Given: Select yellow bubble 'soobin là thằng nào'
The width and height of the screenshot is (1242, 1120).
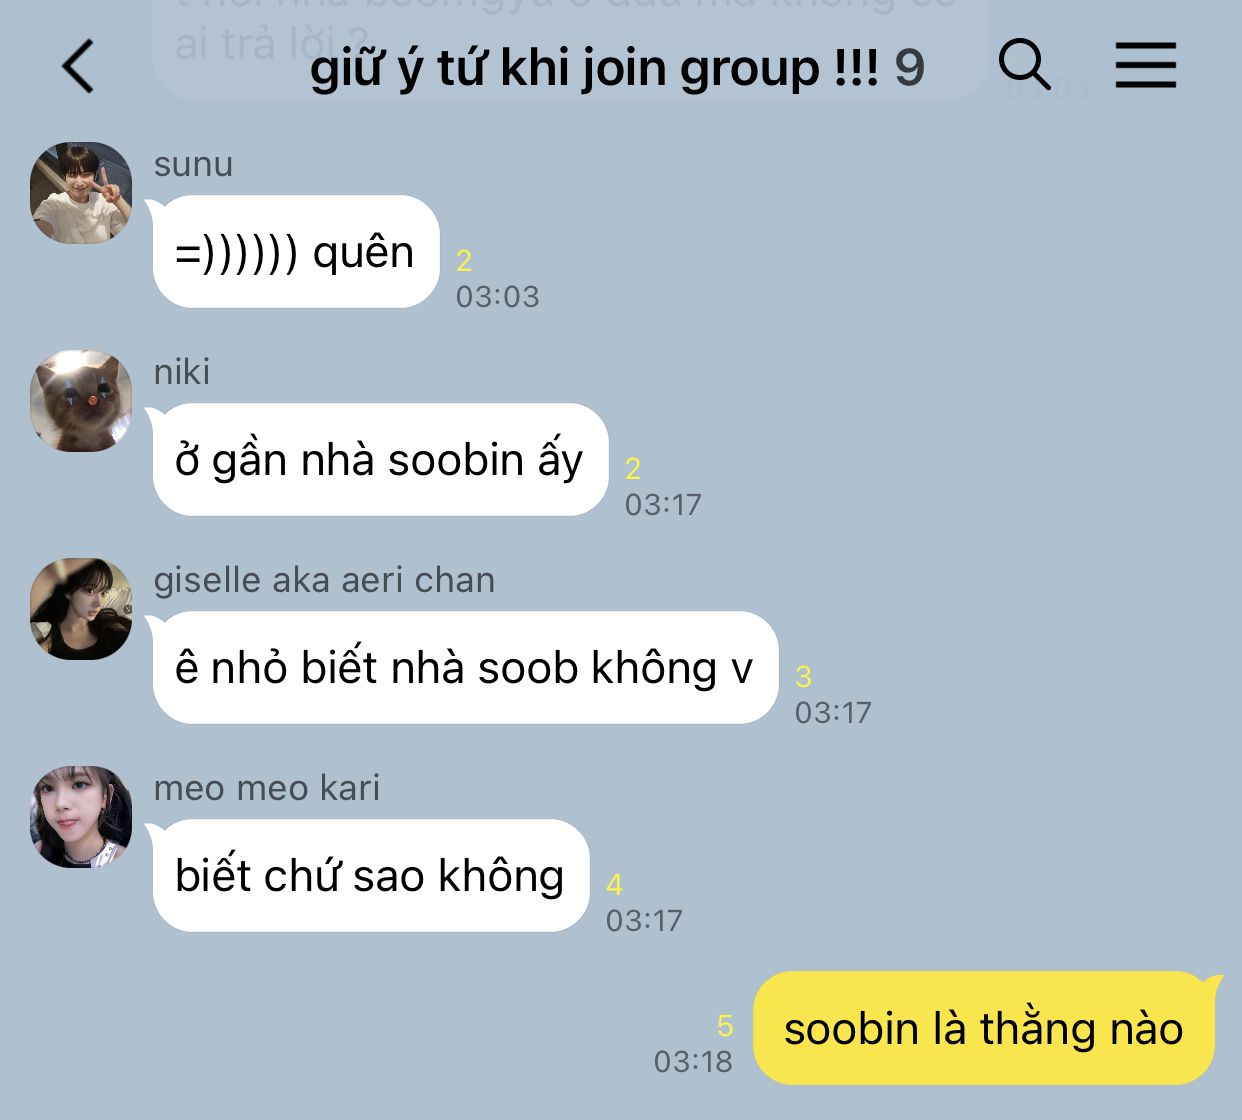Looking at the screenshot, I should [x=984, y=1028].
